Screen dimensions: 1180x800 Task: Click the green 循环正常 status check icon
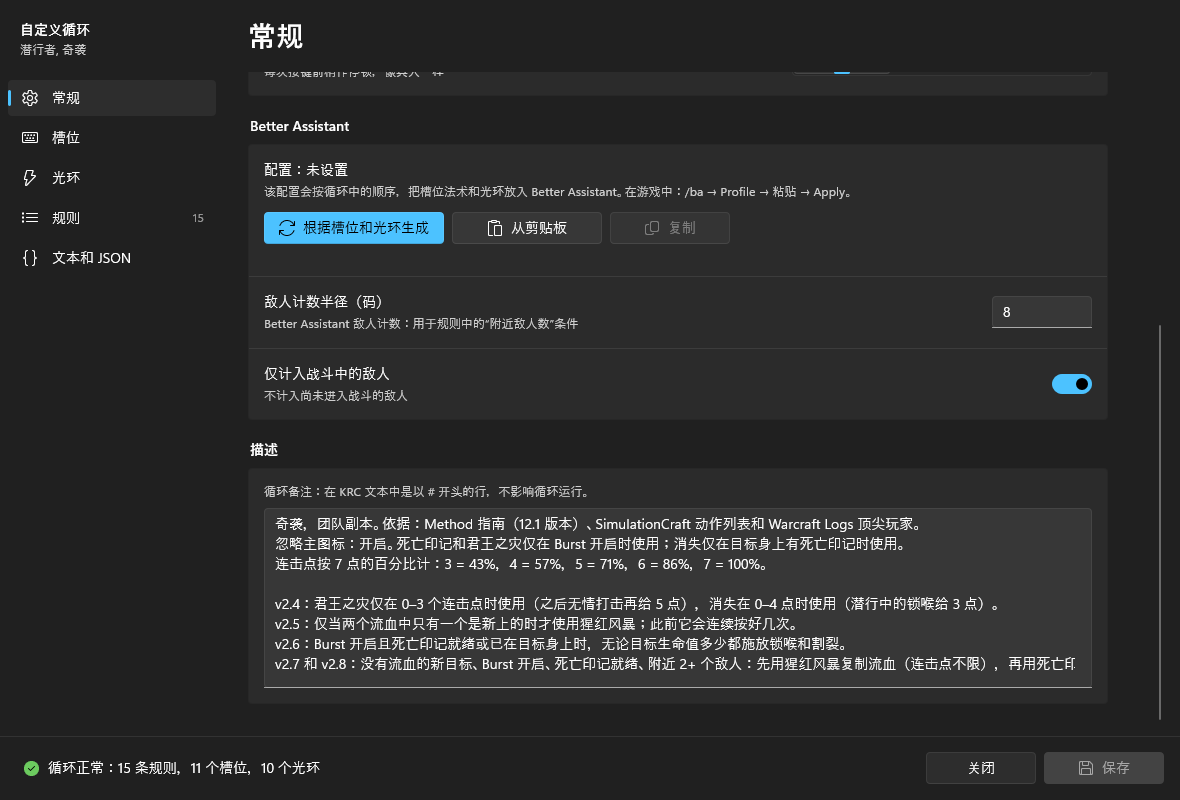point(31,768)
